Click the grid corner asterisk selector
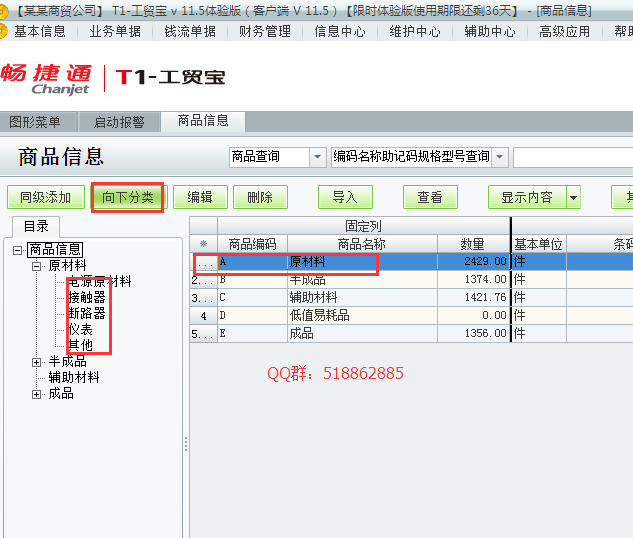633x538 pixels. point(203,244)
